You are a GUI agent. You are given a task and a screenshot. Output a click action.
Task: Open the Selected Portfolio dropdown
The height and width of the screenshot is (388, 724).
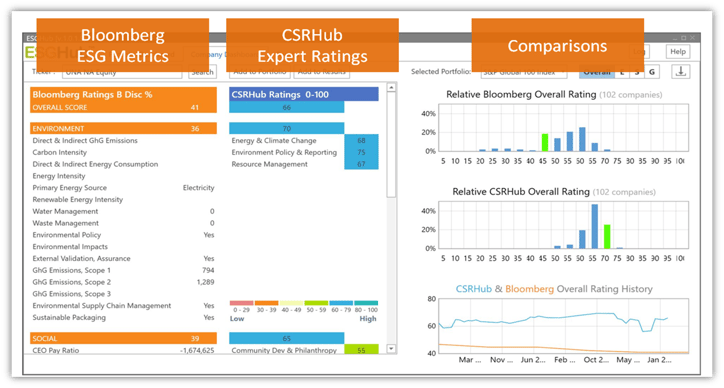tap(524, 73)
